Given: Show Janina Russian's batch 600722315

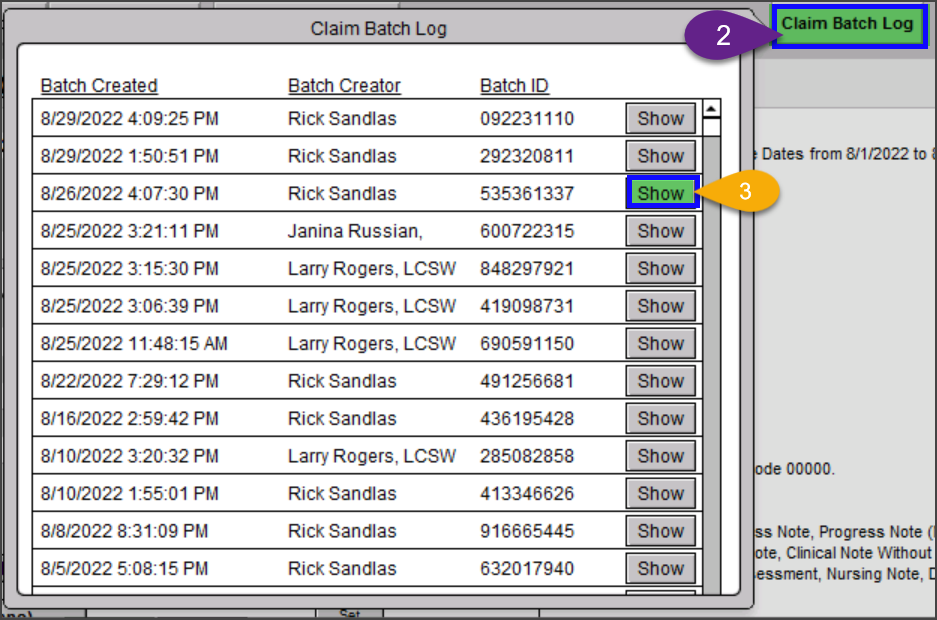Looking at the screenshot, I should pos(660,230).
